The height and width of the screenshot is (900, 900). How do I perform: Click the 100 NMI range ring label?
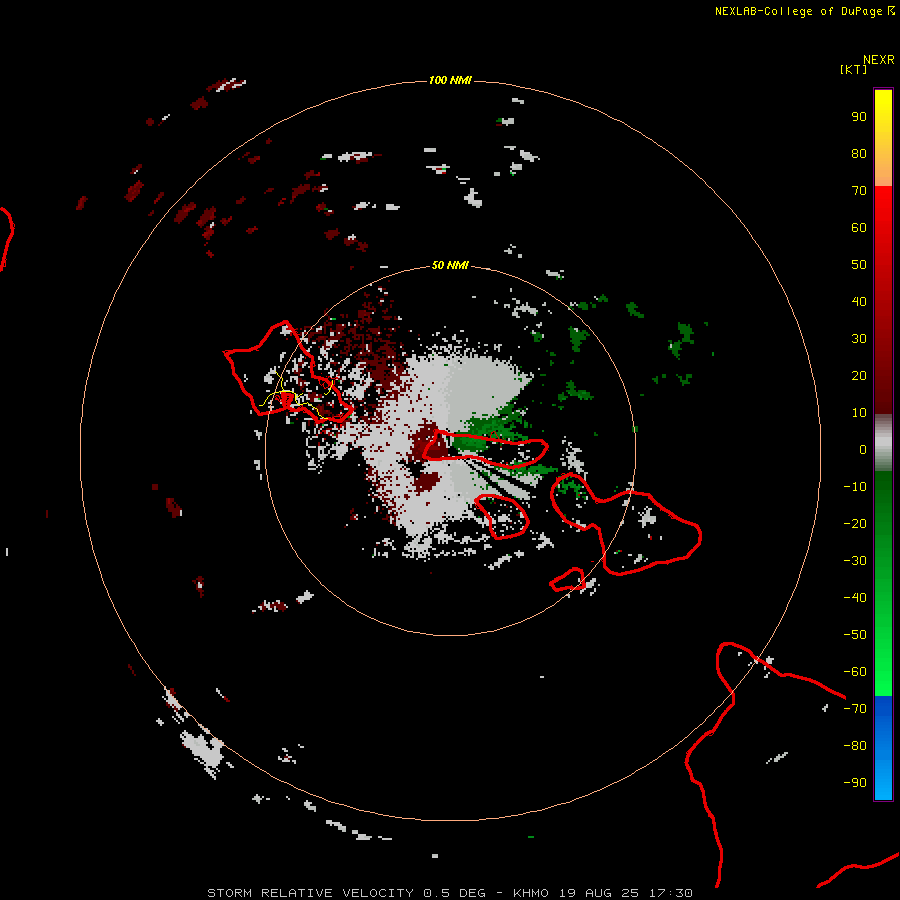pyautogui.click(x=450, y=80)
